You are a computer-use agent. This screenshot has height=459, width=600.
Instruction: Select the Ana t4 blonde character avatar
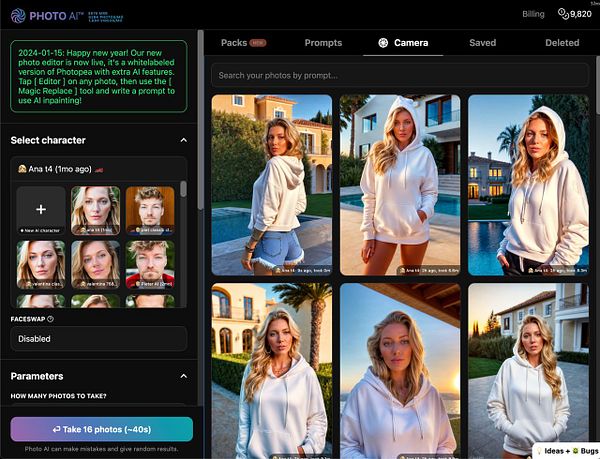(95, 210)
